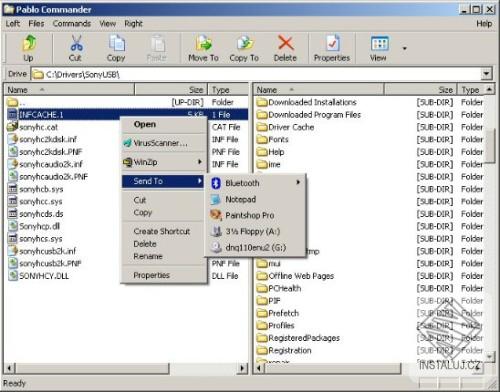Viewport: 500px width, 392px height.
Task: Expand the WinZip submenu
Action: point(163,162)
